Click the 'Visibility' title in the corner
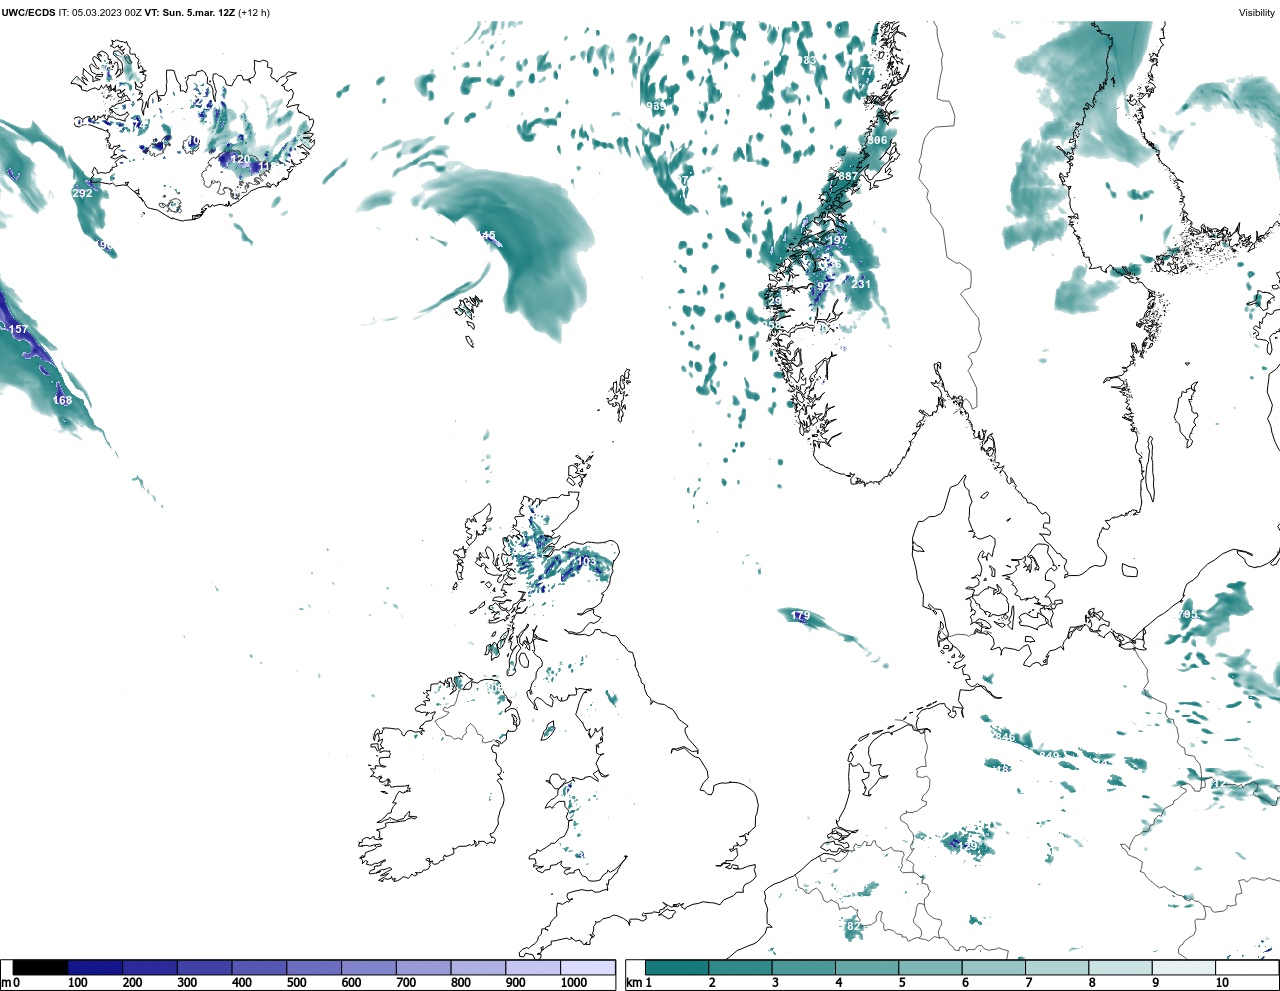 click(1256, 13)
